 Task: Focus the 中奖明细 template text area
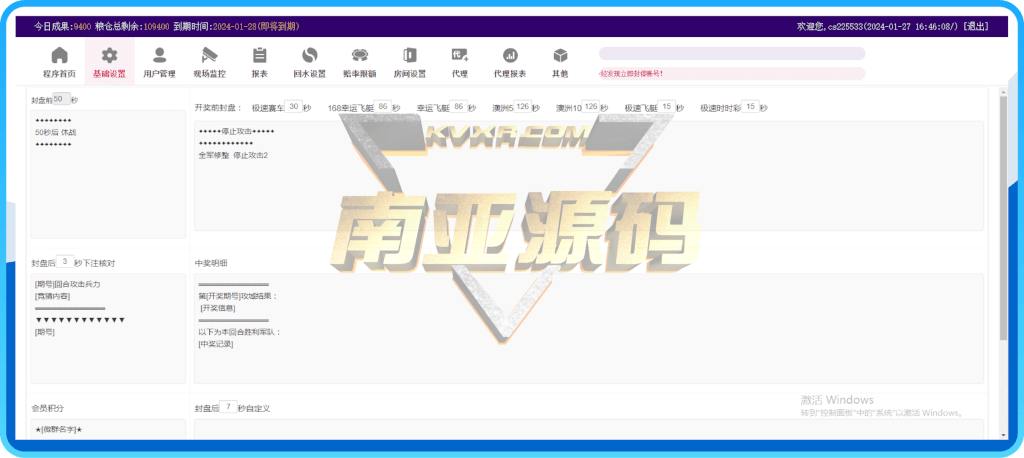(588, 329)
